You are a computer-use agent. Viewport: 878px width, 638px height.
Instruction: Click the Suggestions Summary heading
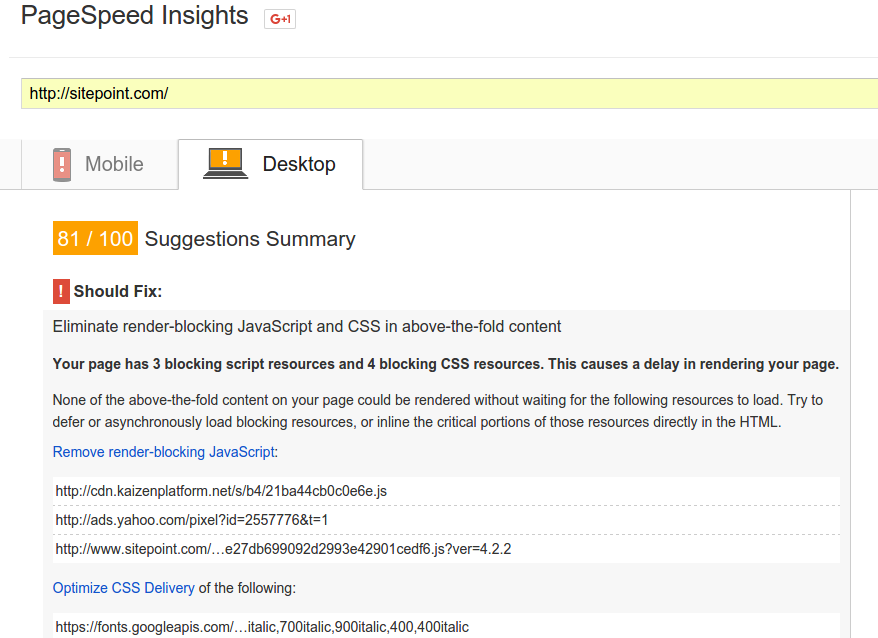250,239
